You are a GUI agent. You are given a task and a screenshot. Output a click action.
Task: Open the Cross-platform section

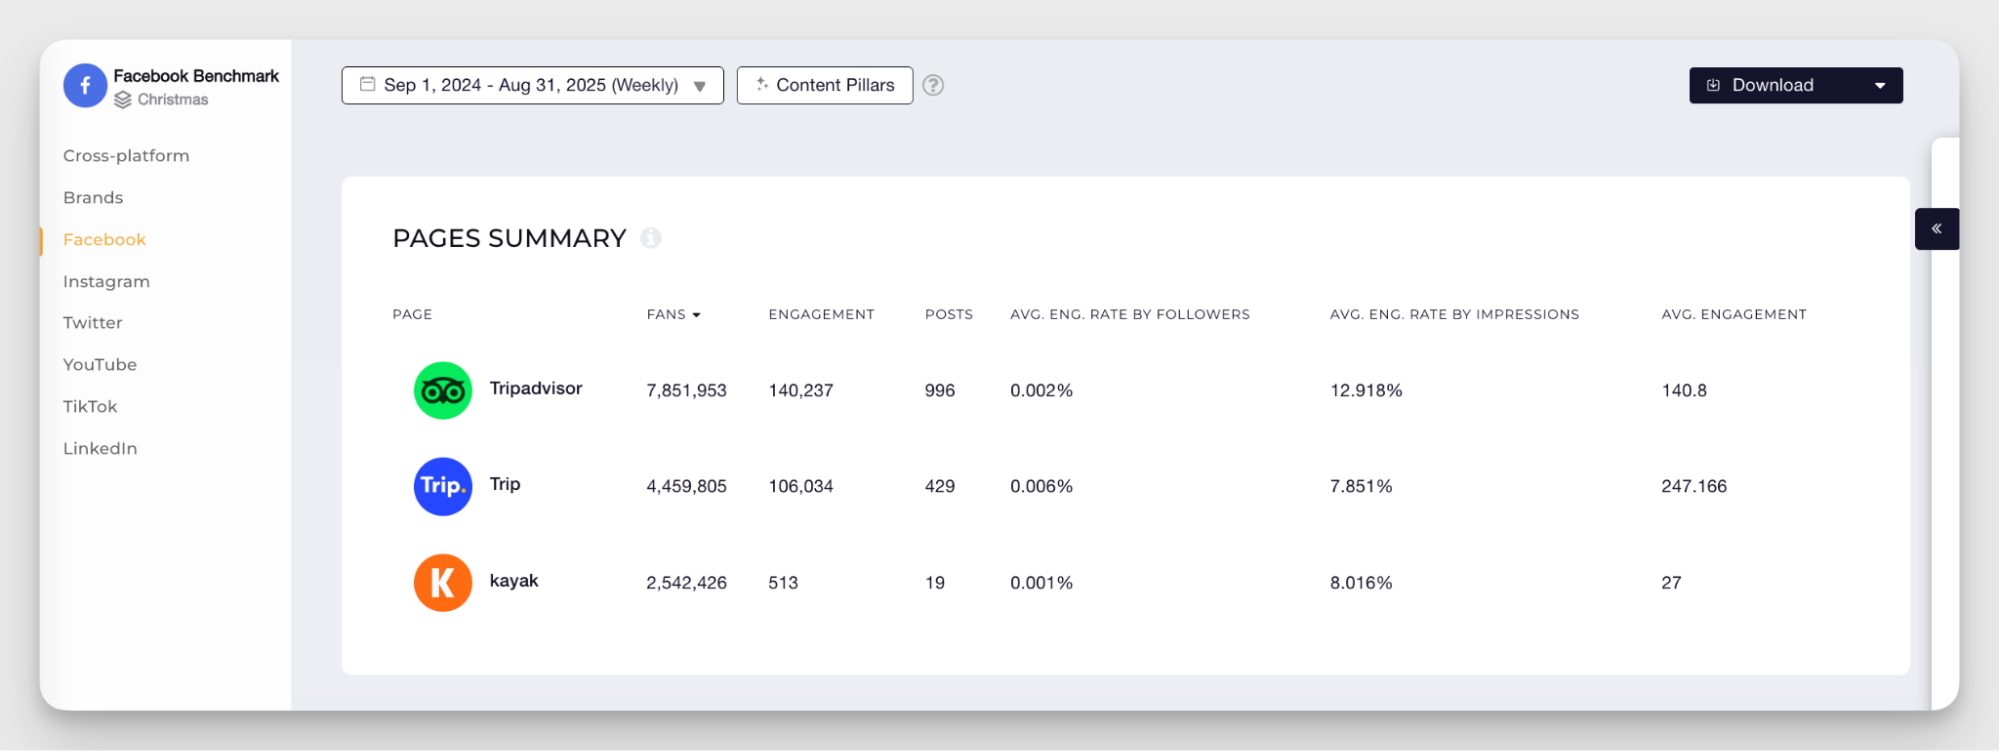pyautogui.click(x=126, y=156)
